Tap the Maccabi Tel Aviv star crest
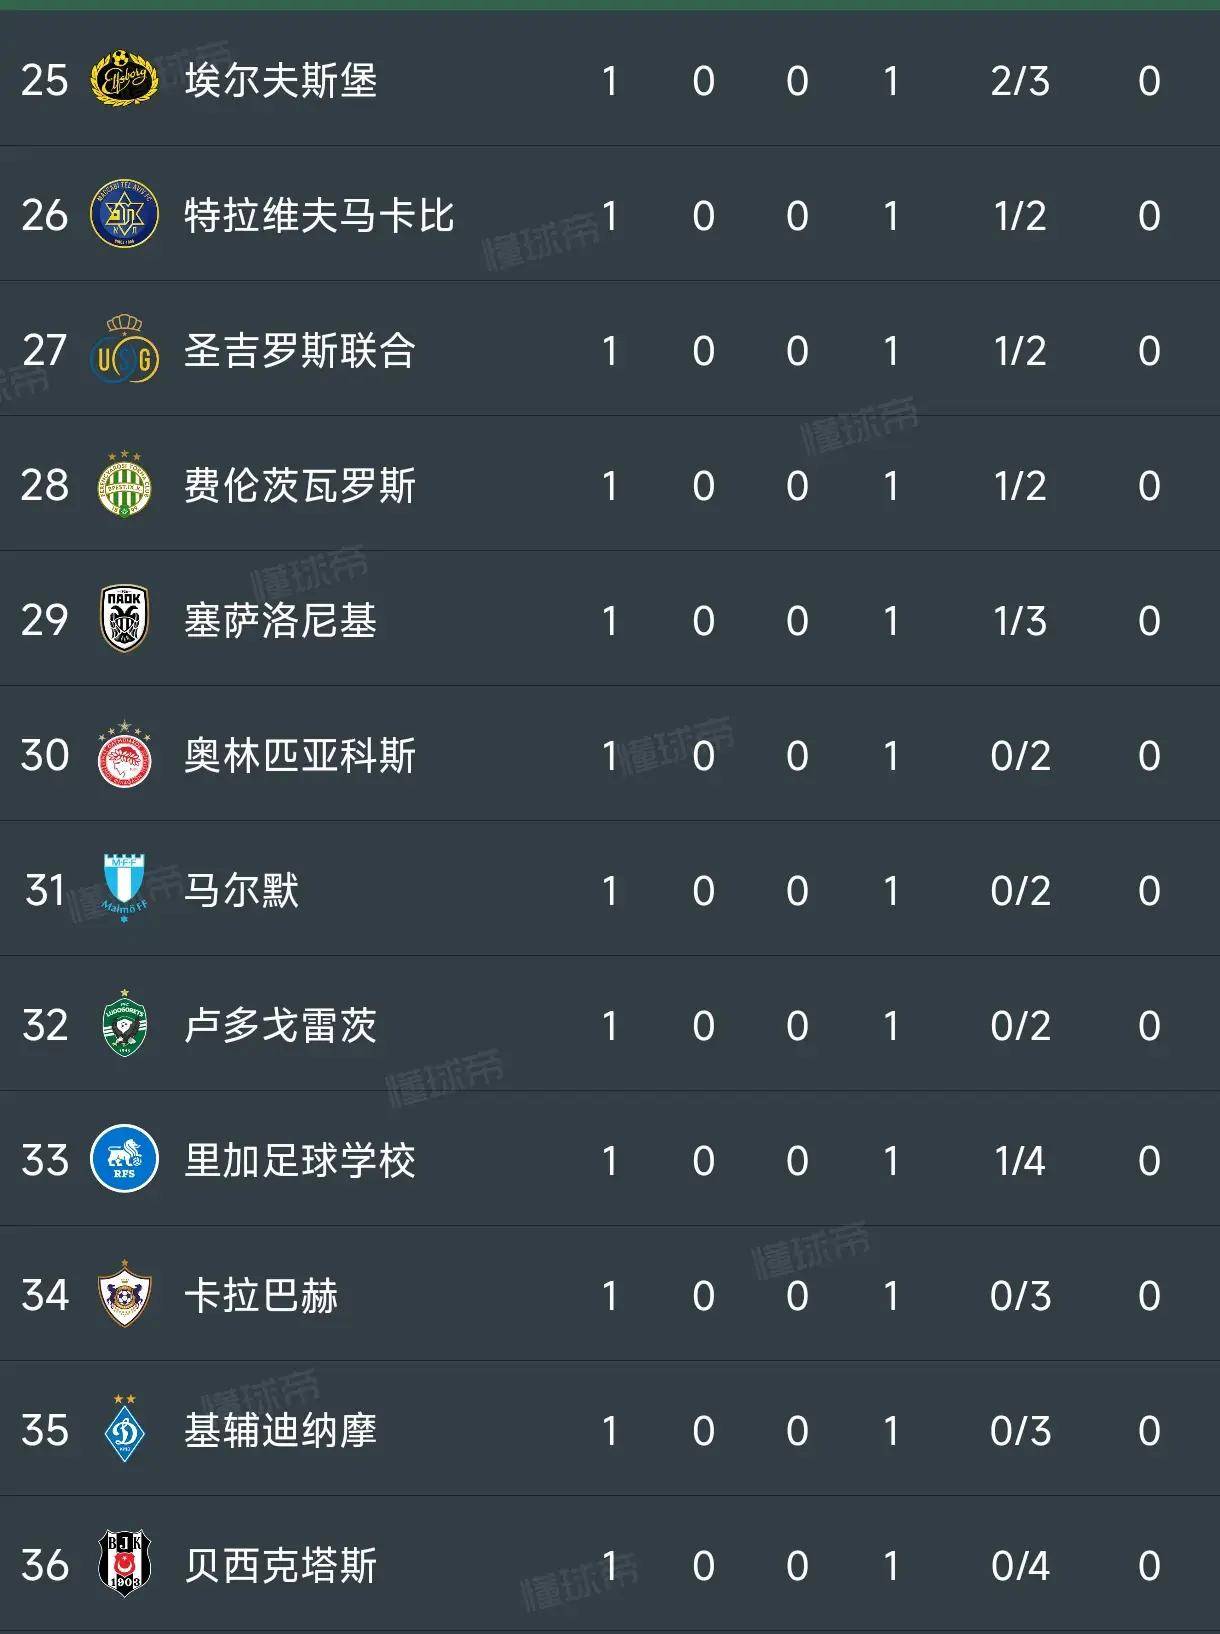 (x=124, y=215)
